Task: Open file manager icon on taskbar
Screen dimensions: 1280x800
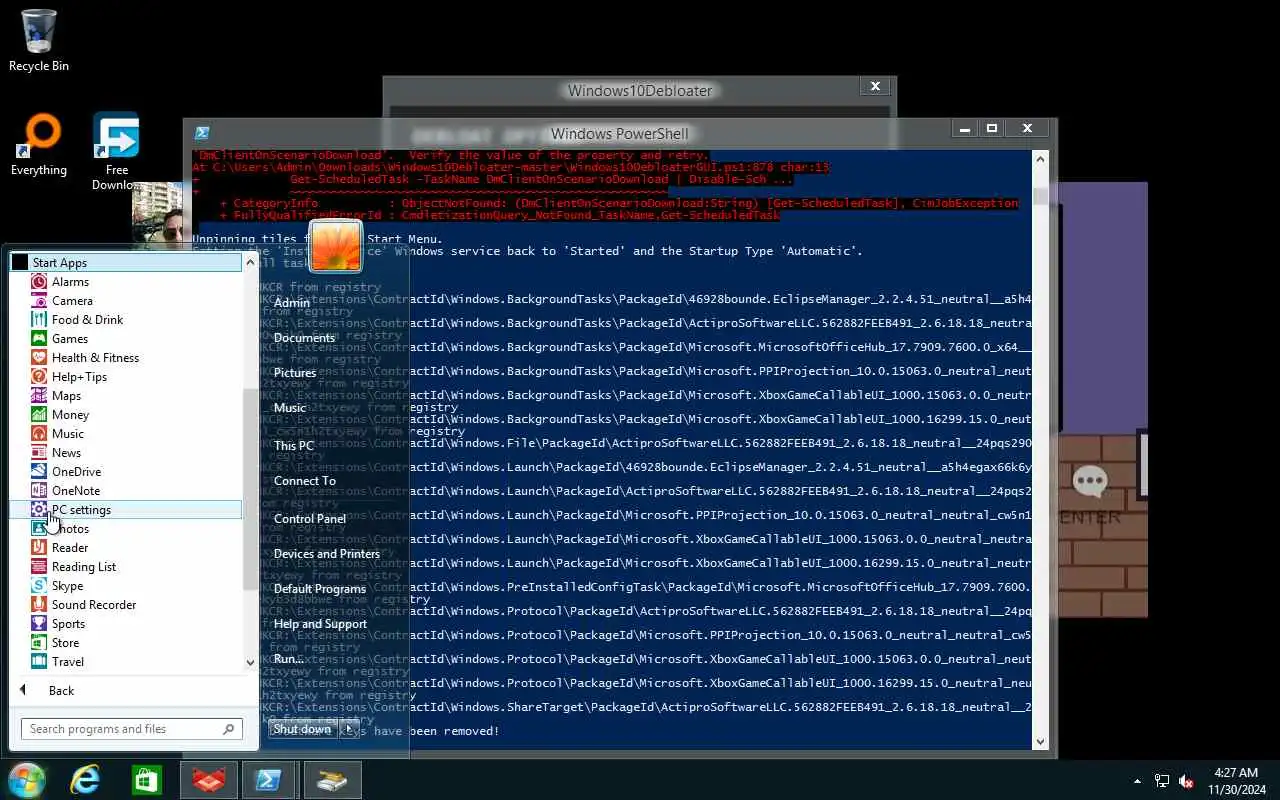Action: (x=332, y=780)
